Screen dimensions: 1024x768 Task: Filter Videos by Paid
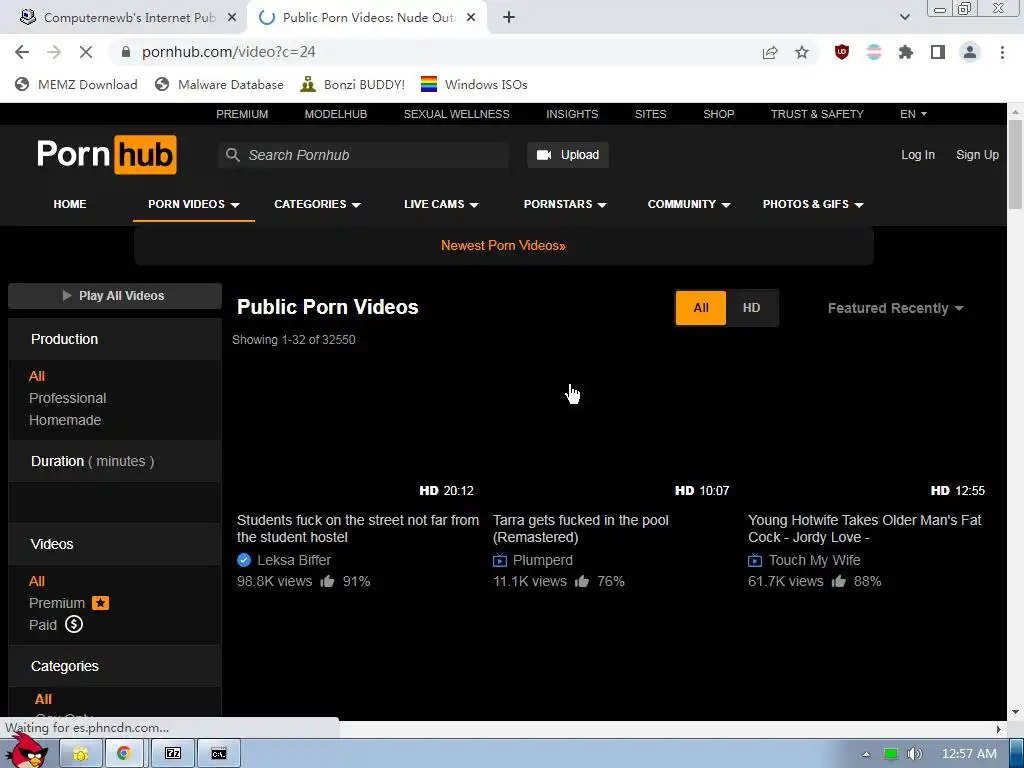pyautogui.click(x=42, y=625)
